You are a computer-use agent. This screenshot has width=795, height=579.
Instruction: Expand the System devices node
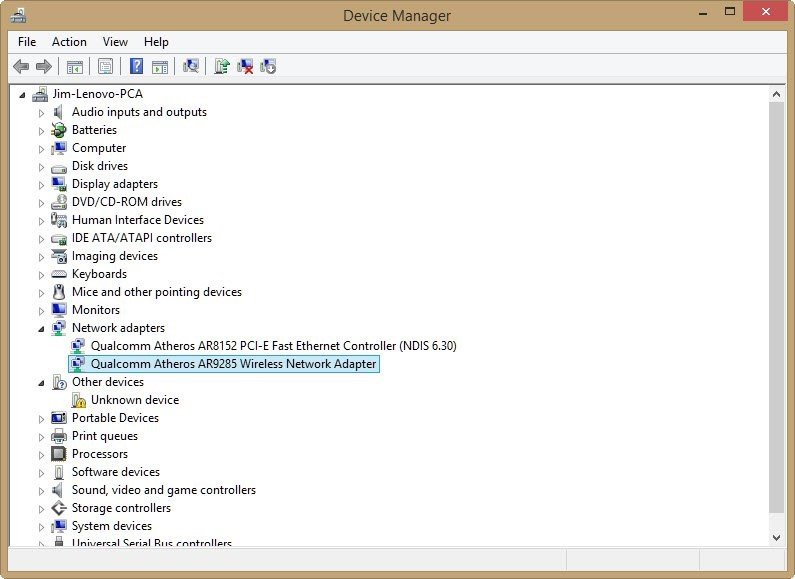tap(41, 527)
